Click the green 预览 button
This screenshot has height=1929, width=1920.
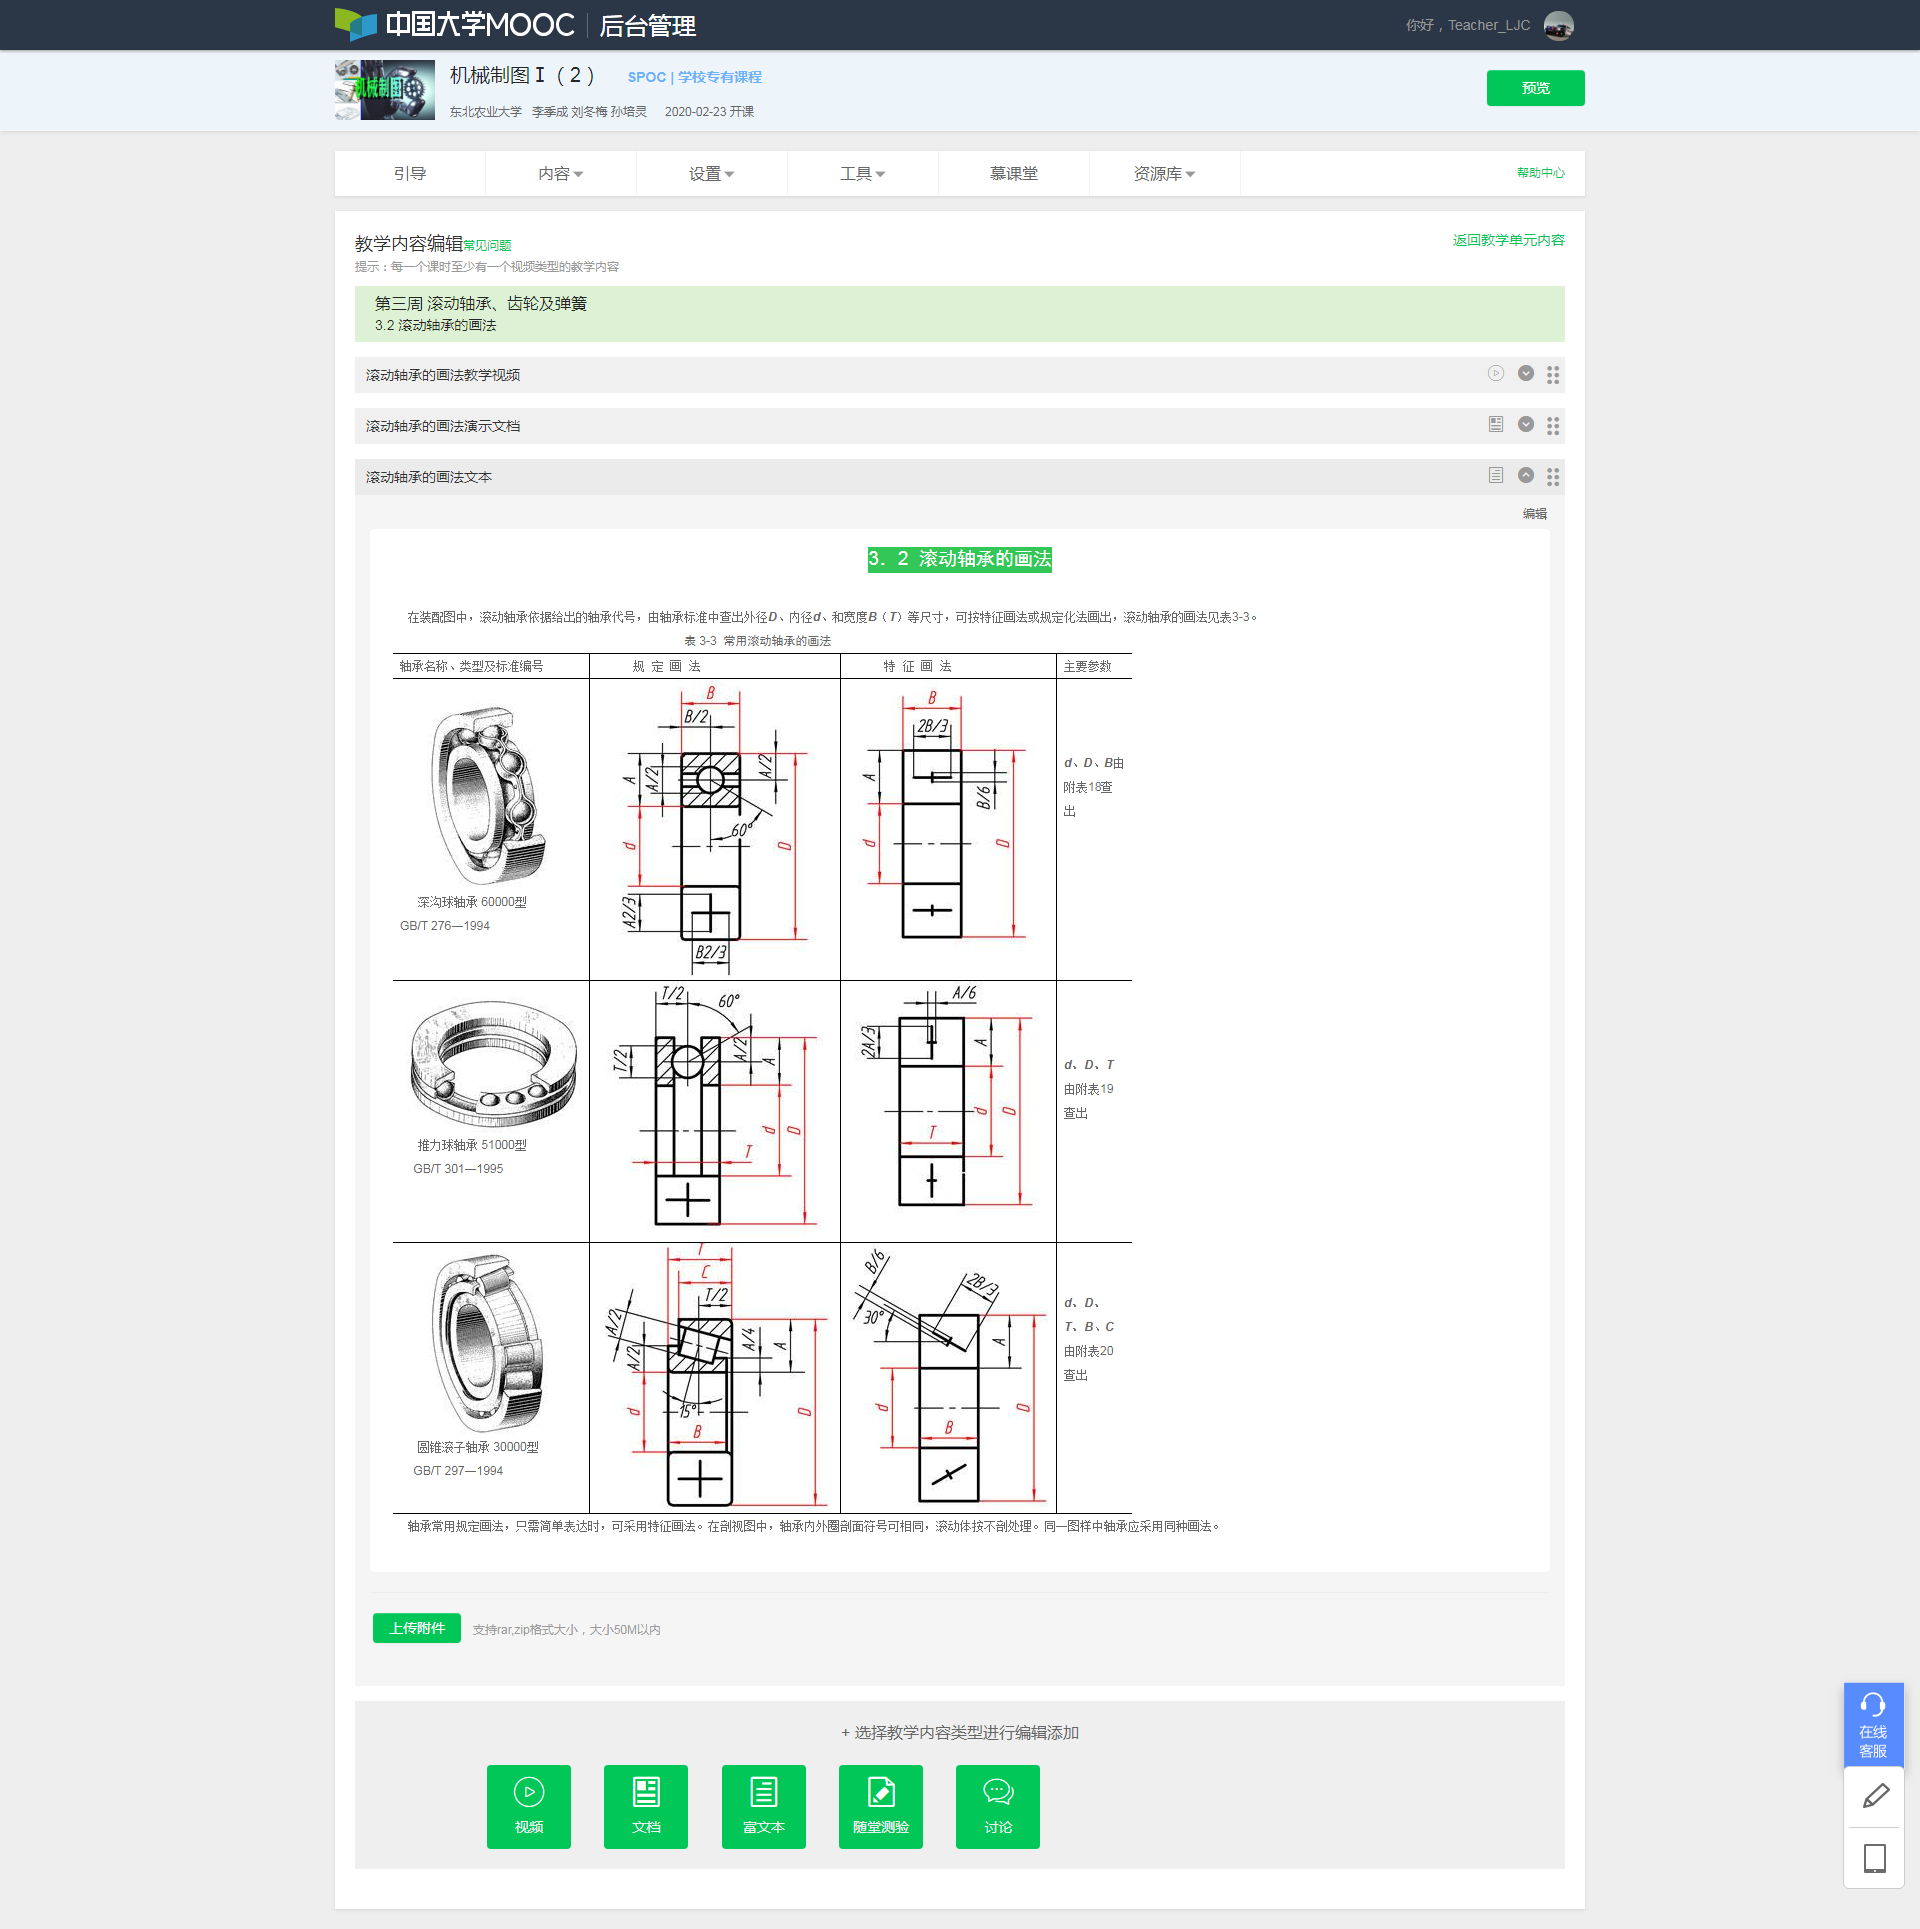pos(1534,88)
